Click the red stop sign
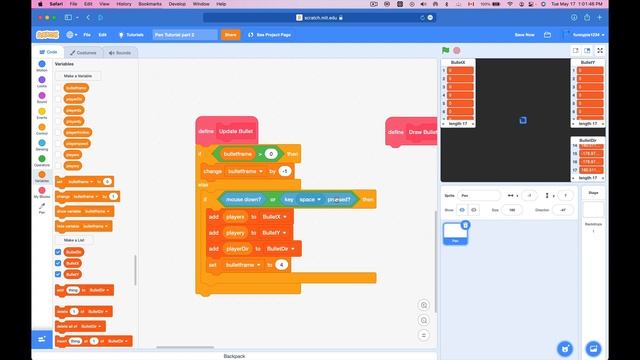This screenshot has width=640, height=360. [x=457, y=50]
